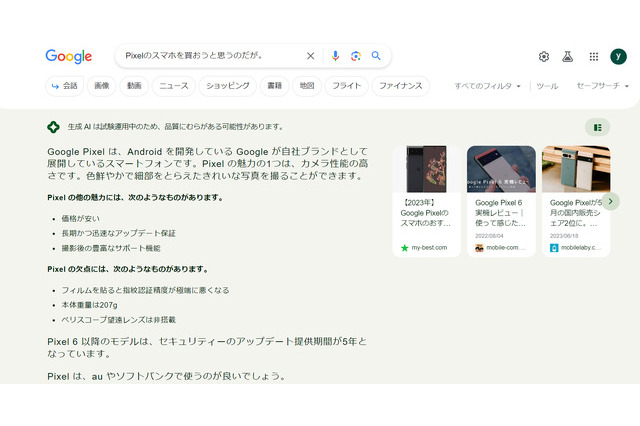Select the 書籍 filter chip
Viewport: 640px width, 426px height.
coord(274,86)
